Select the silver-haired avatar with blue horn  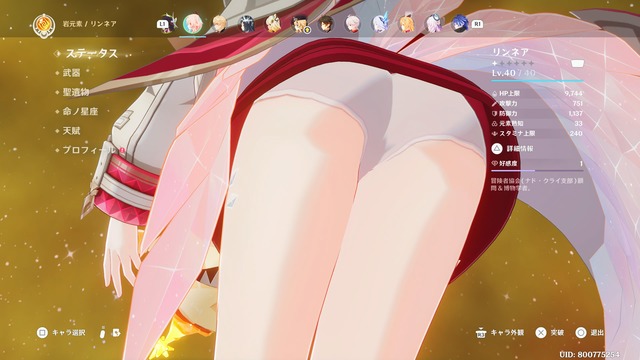[380, 24]
